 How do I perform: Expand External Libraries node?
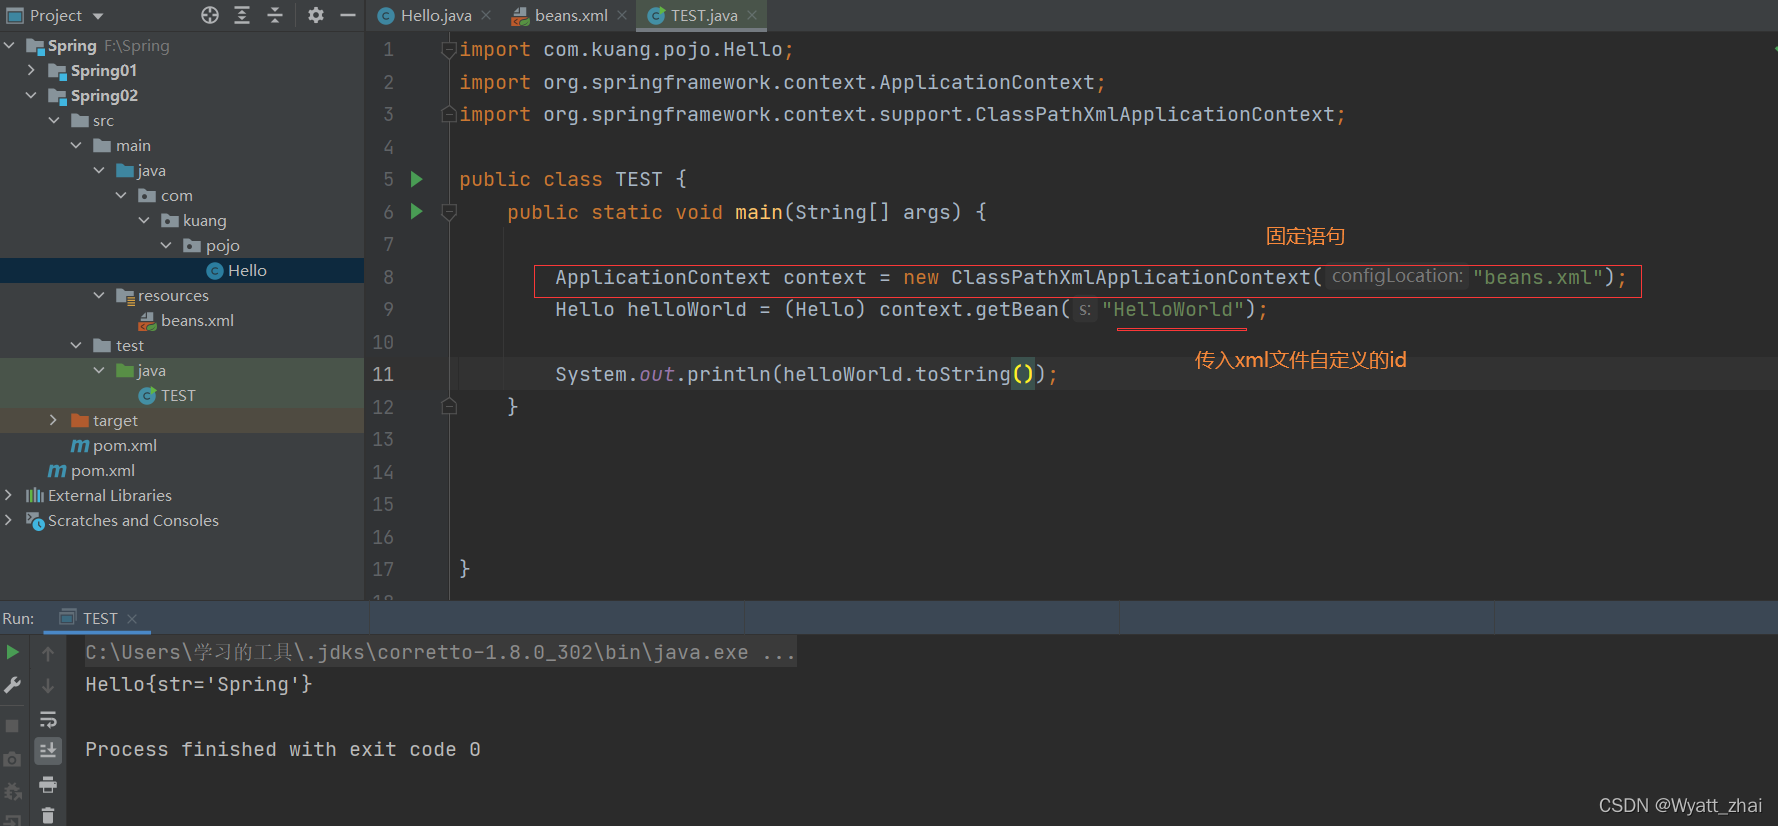coord(9,495)
